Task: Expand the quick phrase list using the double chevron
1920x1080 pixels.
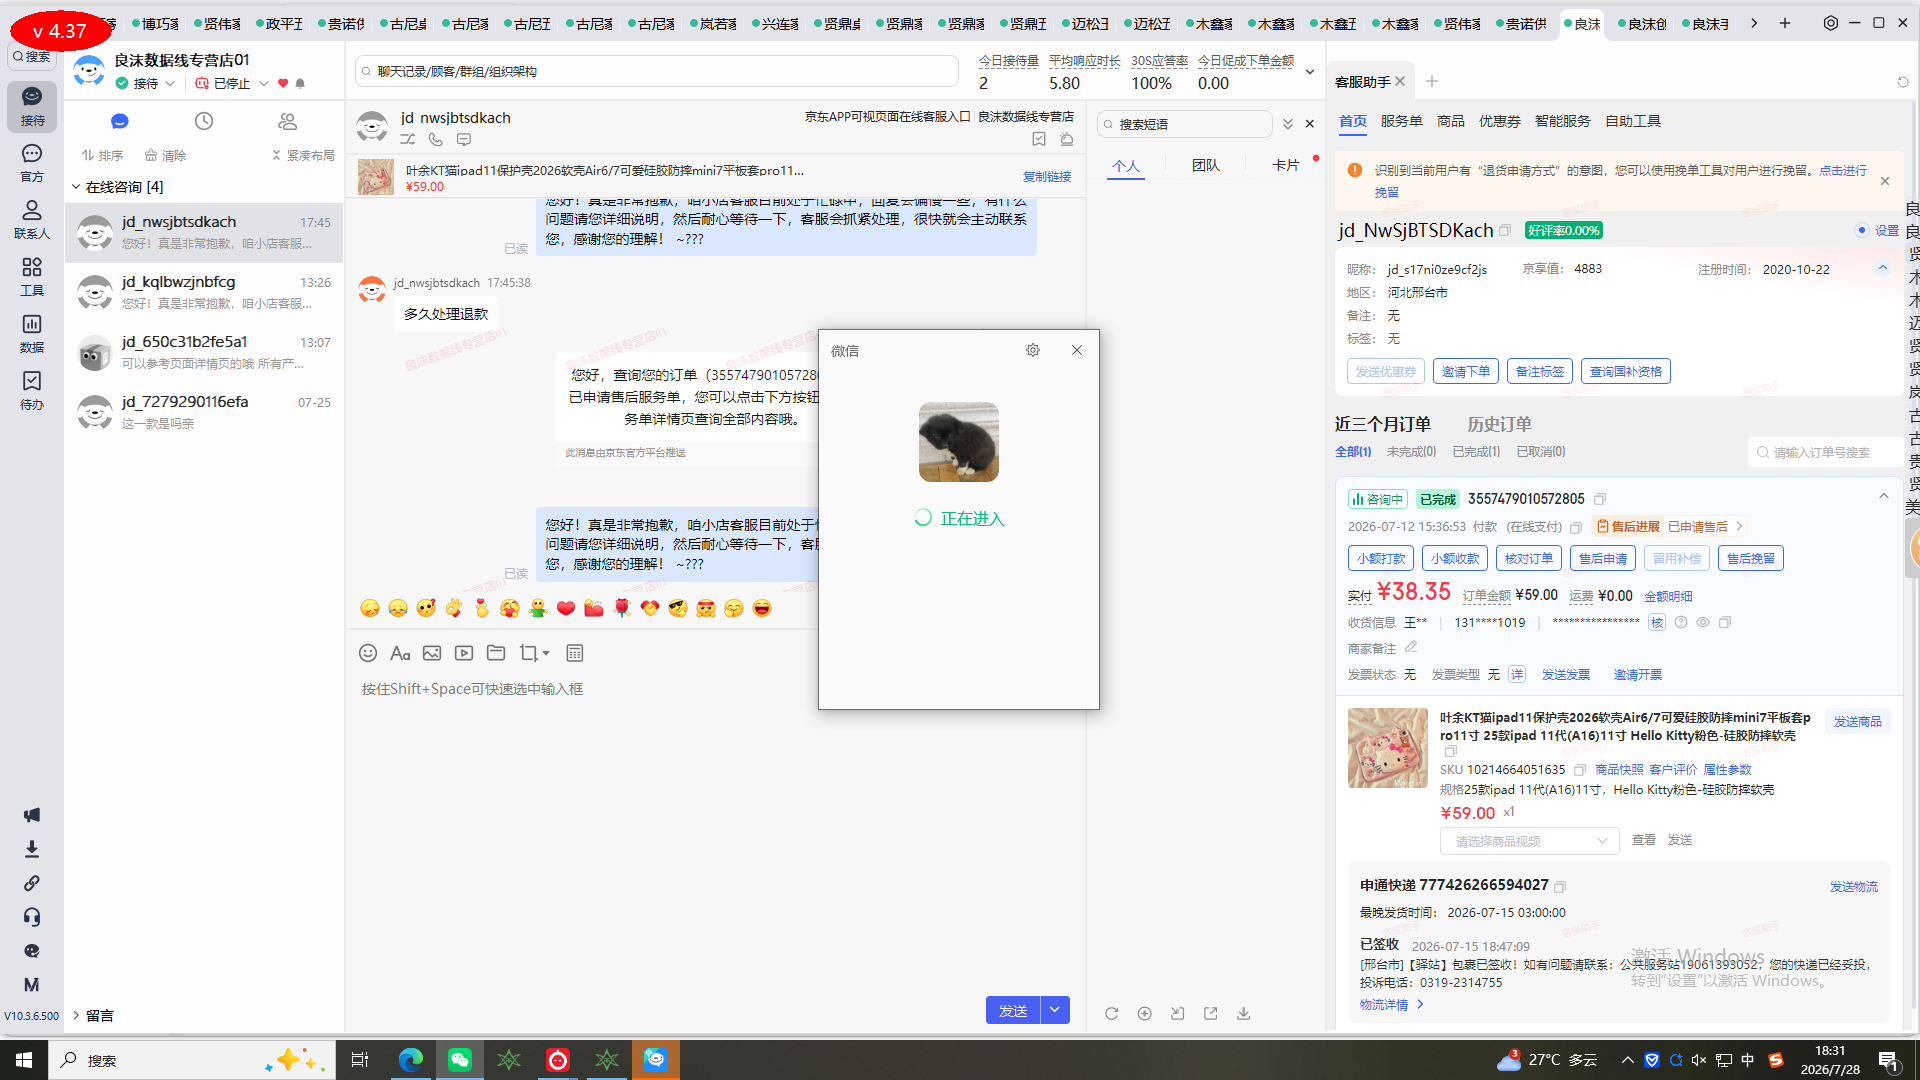Action: coord(1288,124)
